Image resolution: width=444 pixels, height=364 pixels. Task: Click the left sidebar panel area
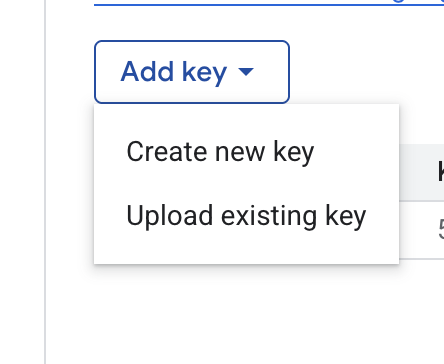(22, 182)
